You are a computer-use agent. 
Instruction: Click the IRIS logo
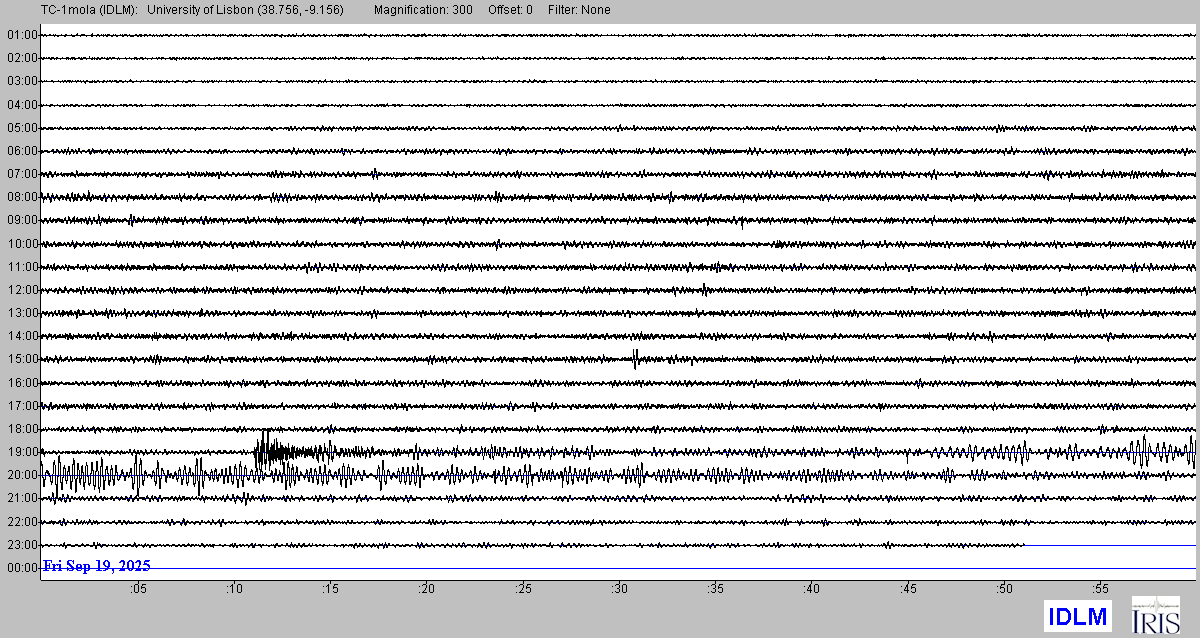pos(1154,616)
